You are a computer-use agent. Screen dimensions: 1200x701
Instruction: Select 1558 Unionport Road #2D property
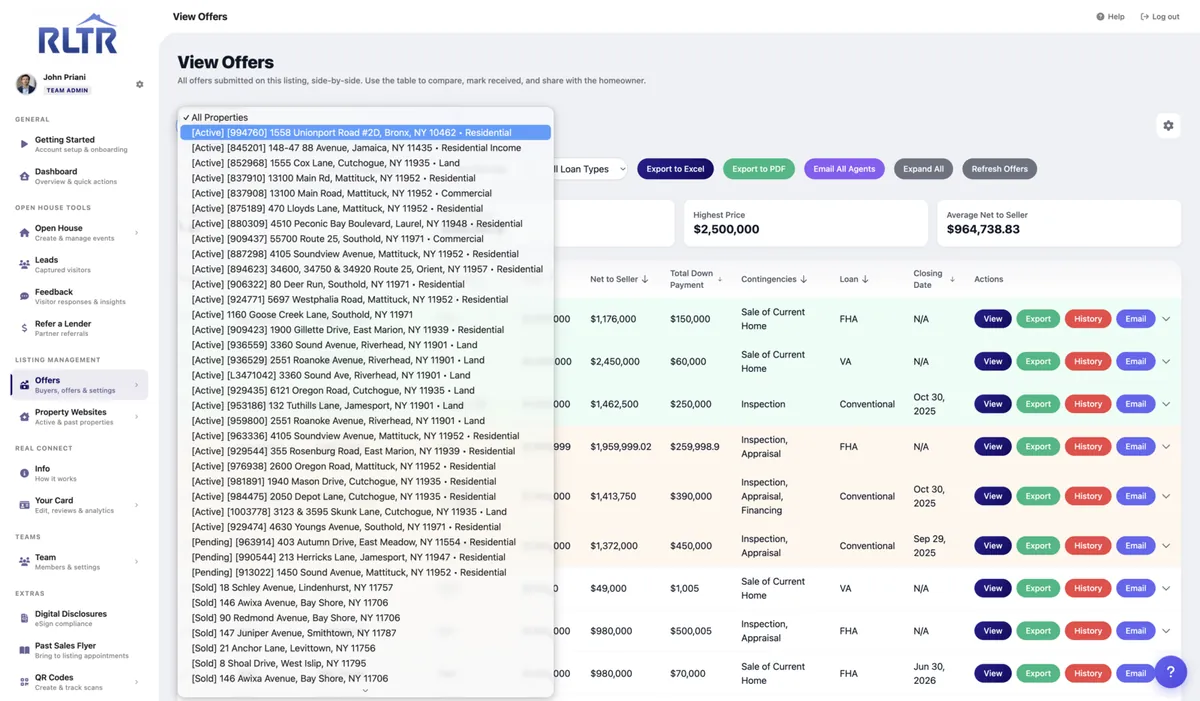pyautogui.click(x=365, y=132)
